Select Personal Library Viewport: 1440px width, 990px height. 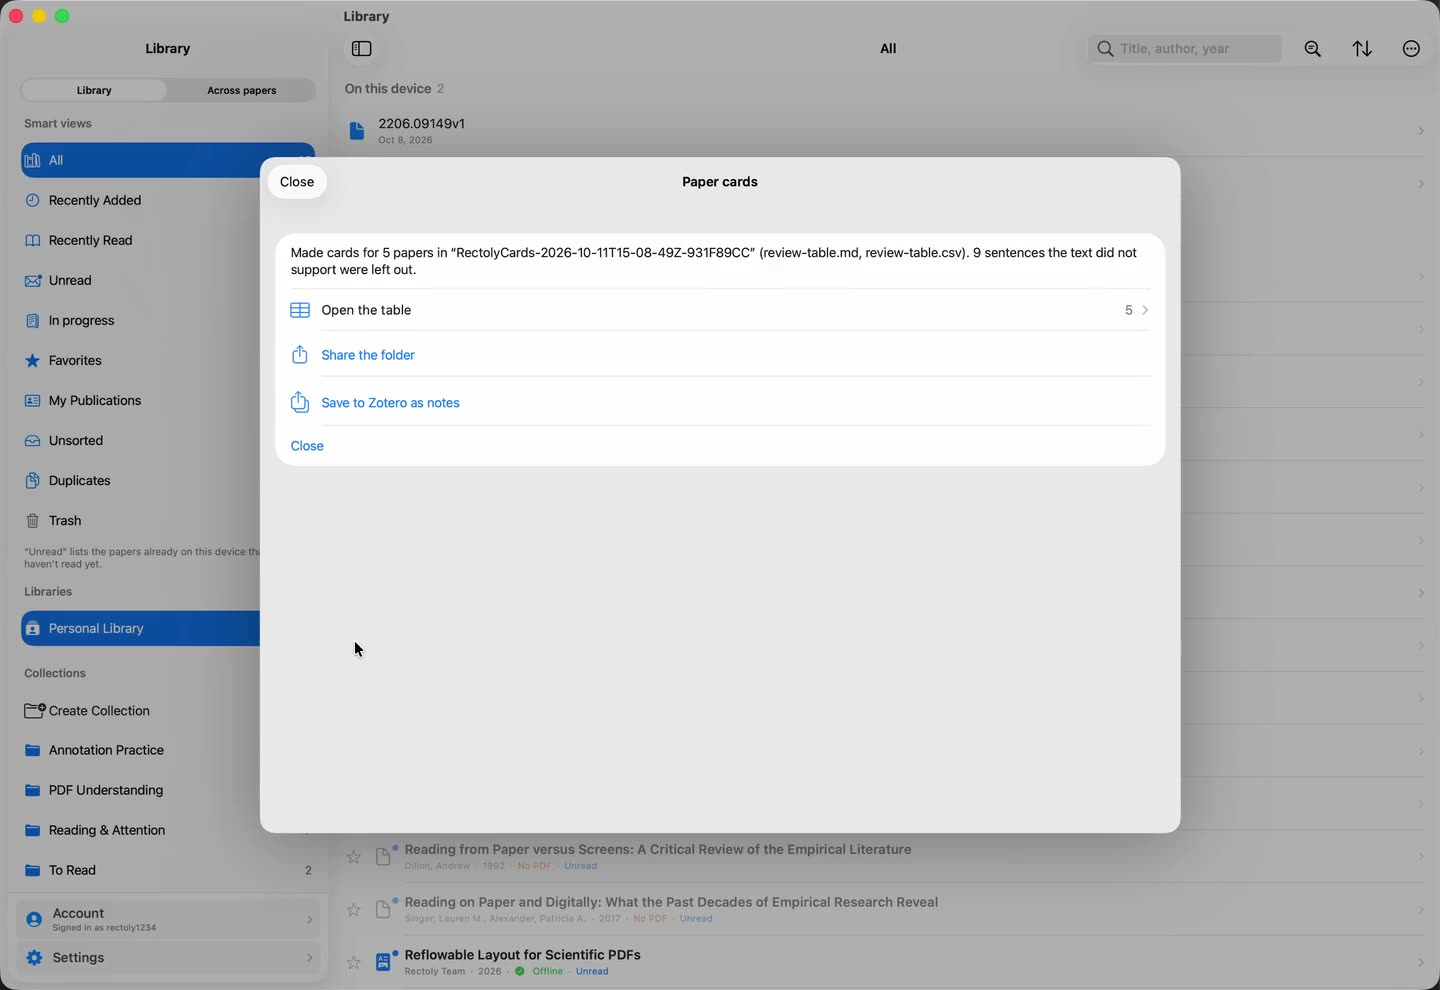pyautogui.click(x=140, y=629)
